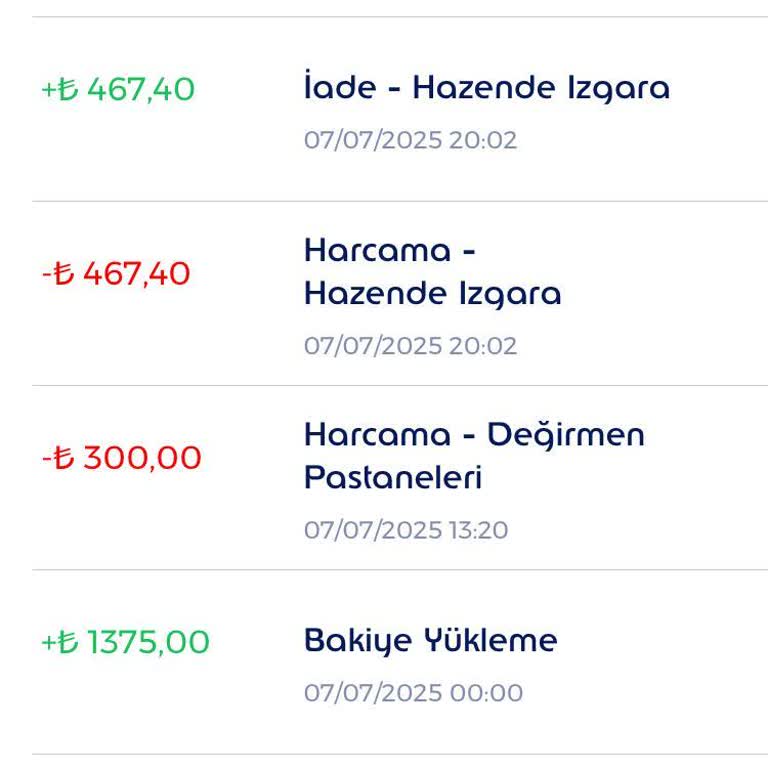Click the lira symbol on the 1375,00 amount
768x768 pixels.
(x=69, y=642)
